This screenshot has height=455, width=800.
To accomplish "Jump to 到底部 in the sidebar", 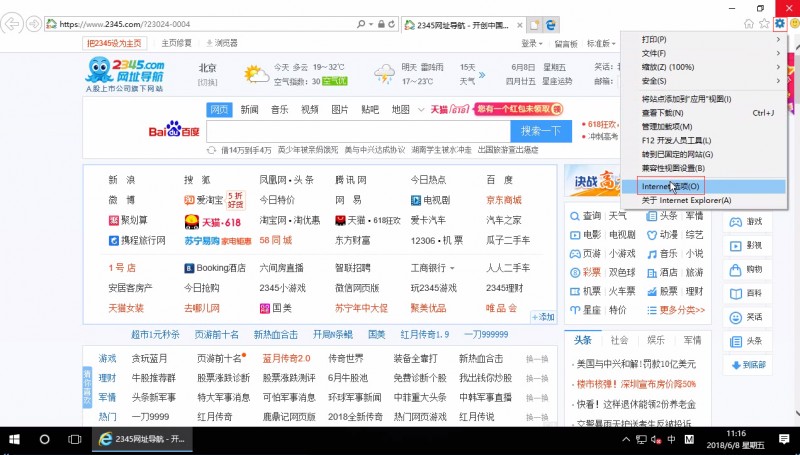I will 747,365.
